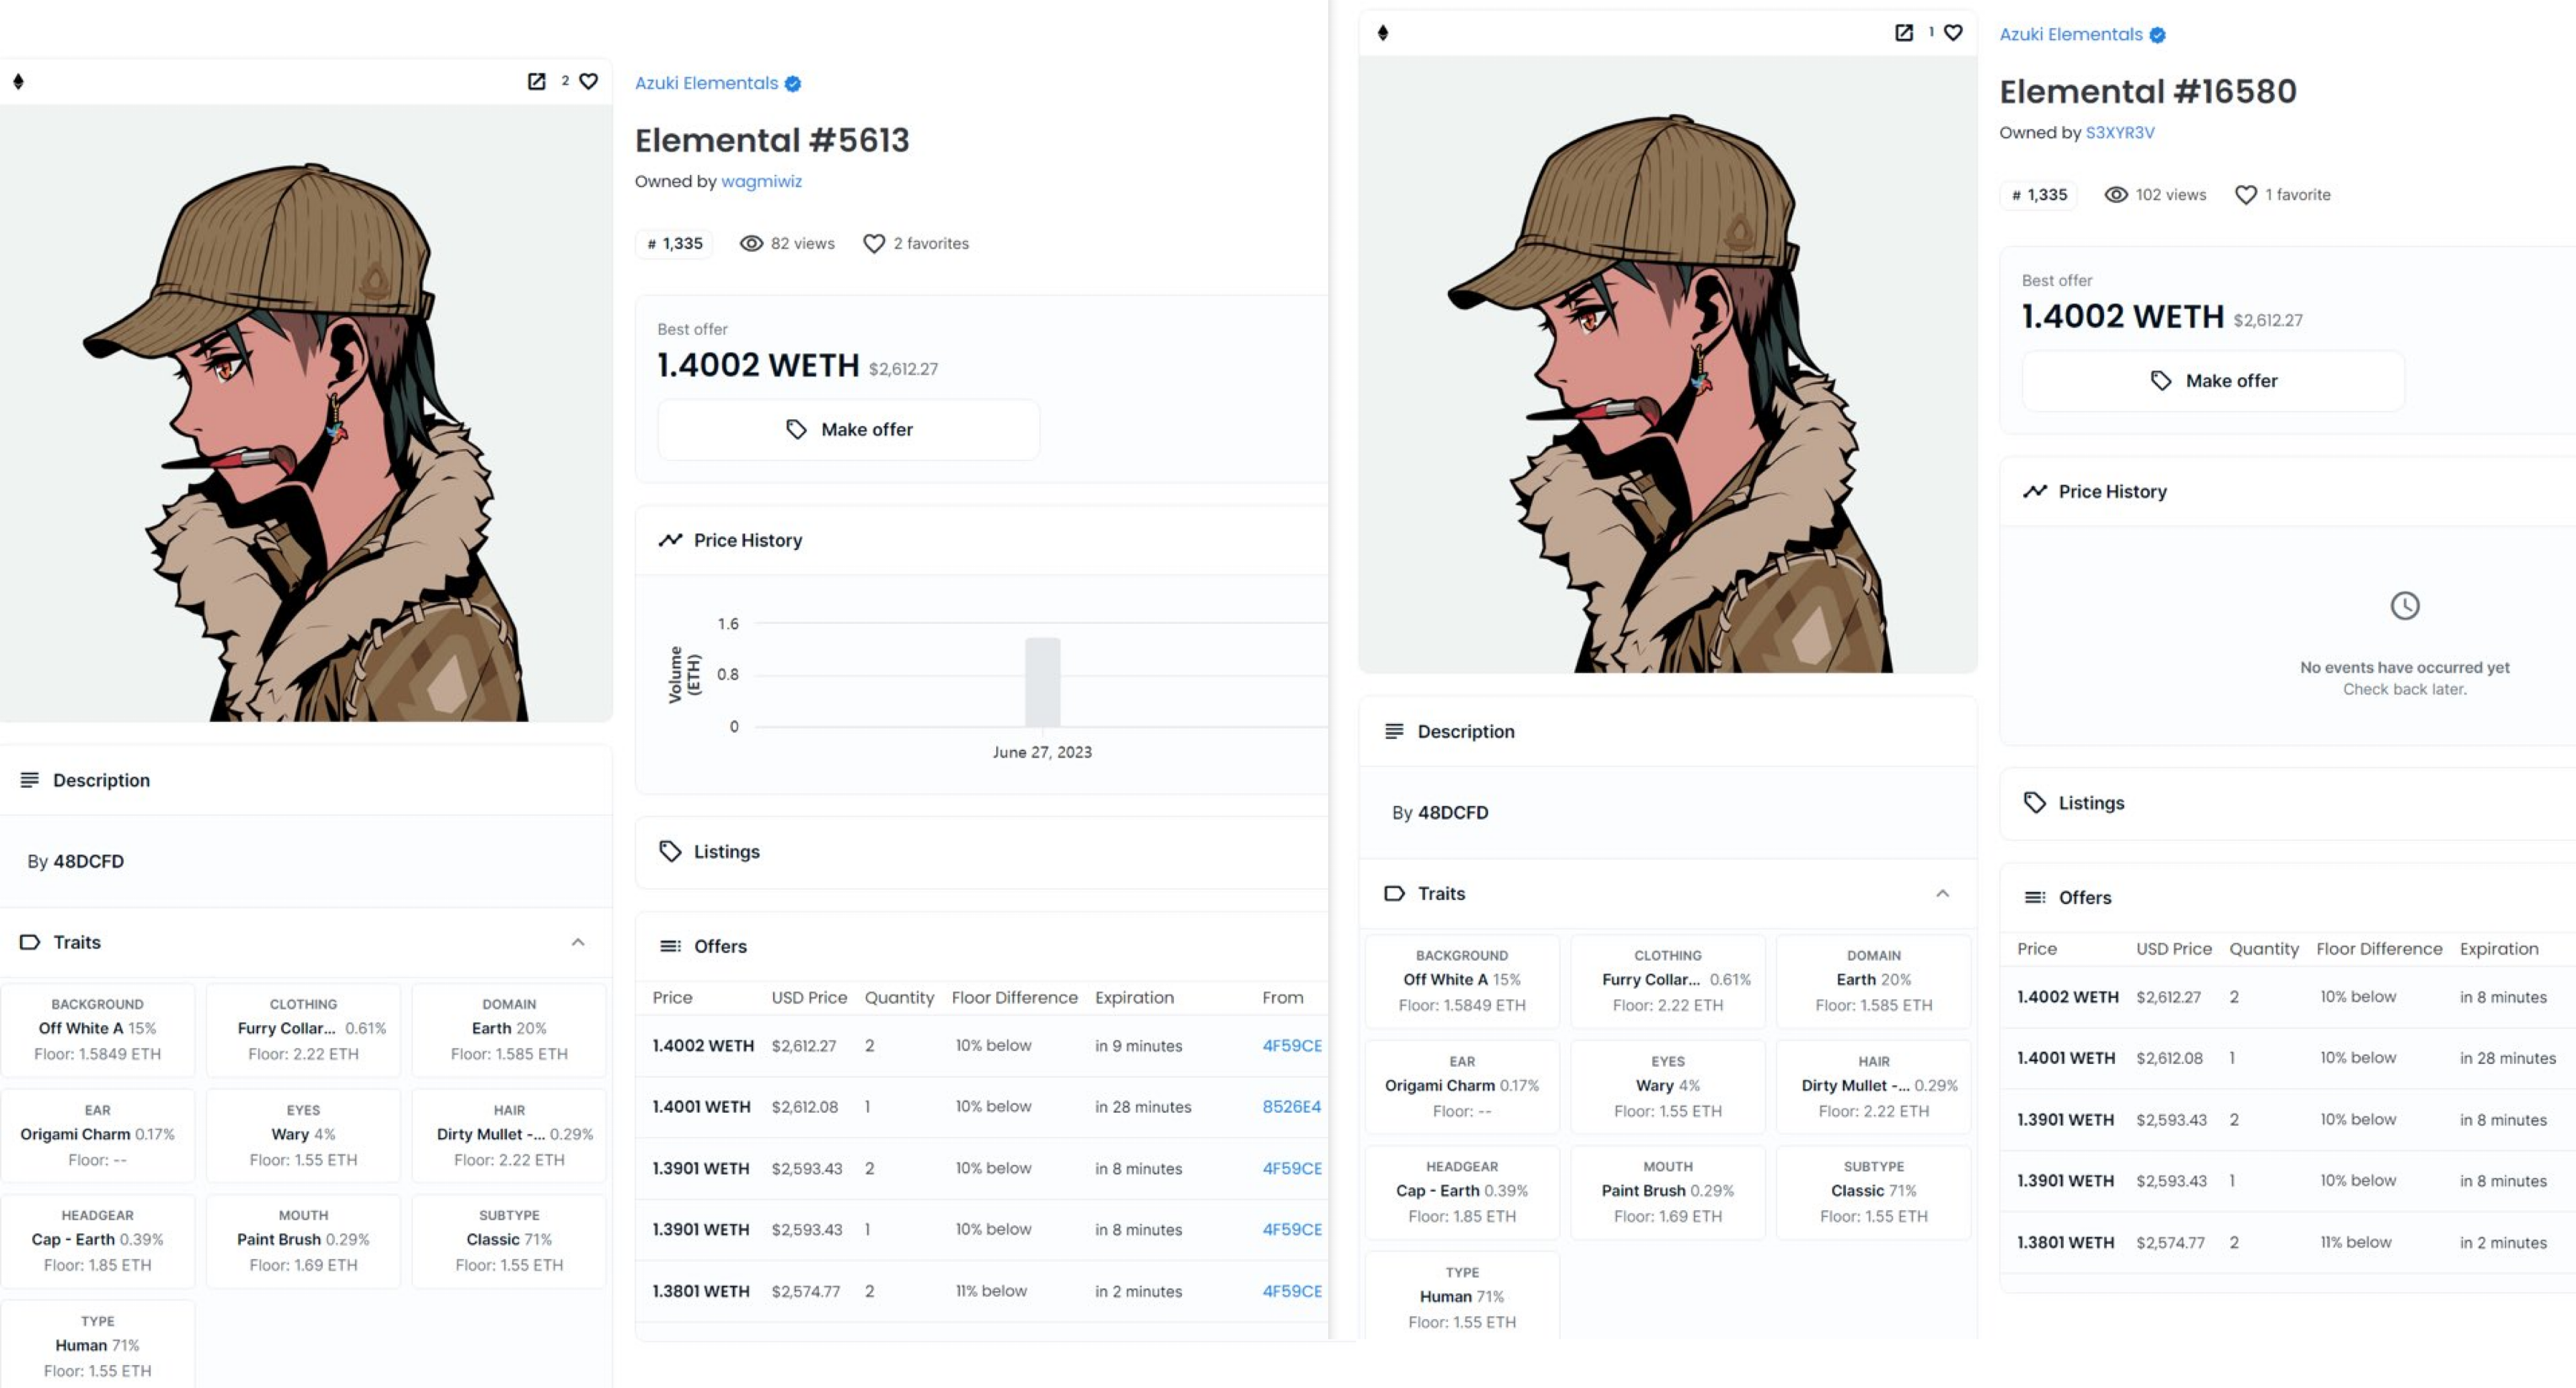Screen dimensions: 2576x1388
Task: Click Ethereum icon above Elemental #5613 image
Action: pyautogui.click(x=18, y=81)
